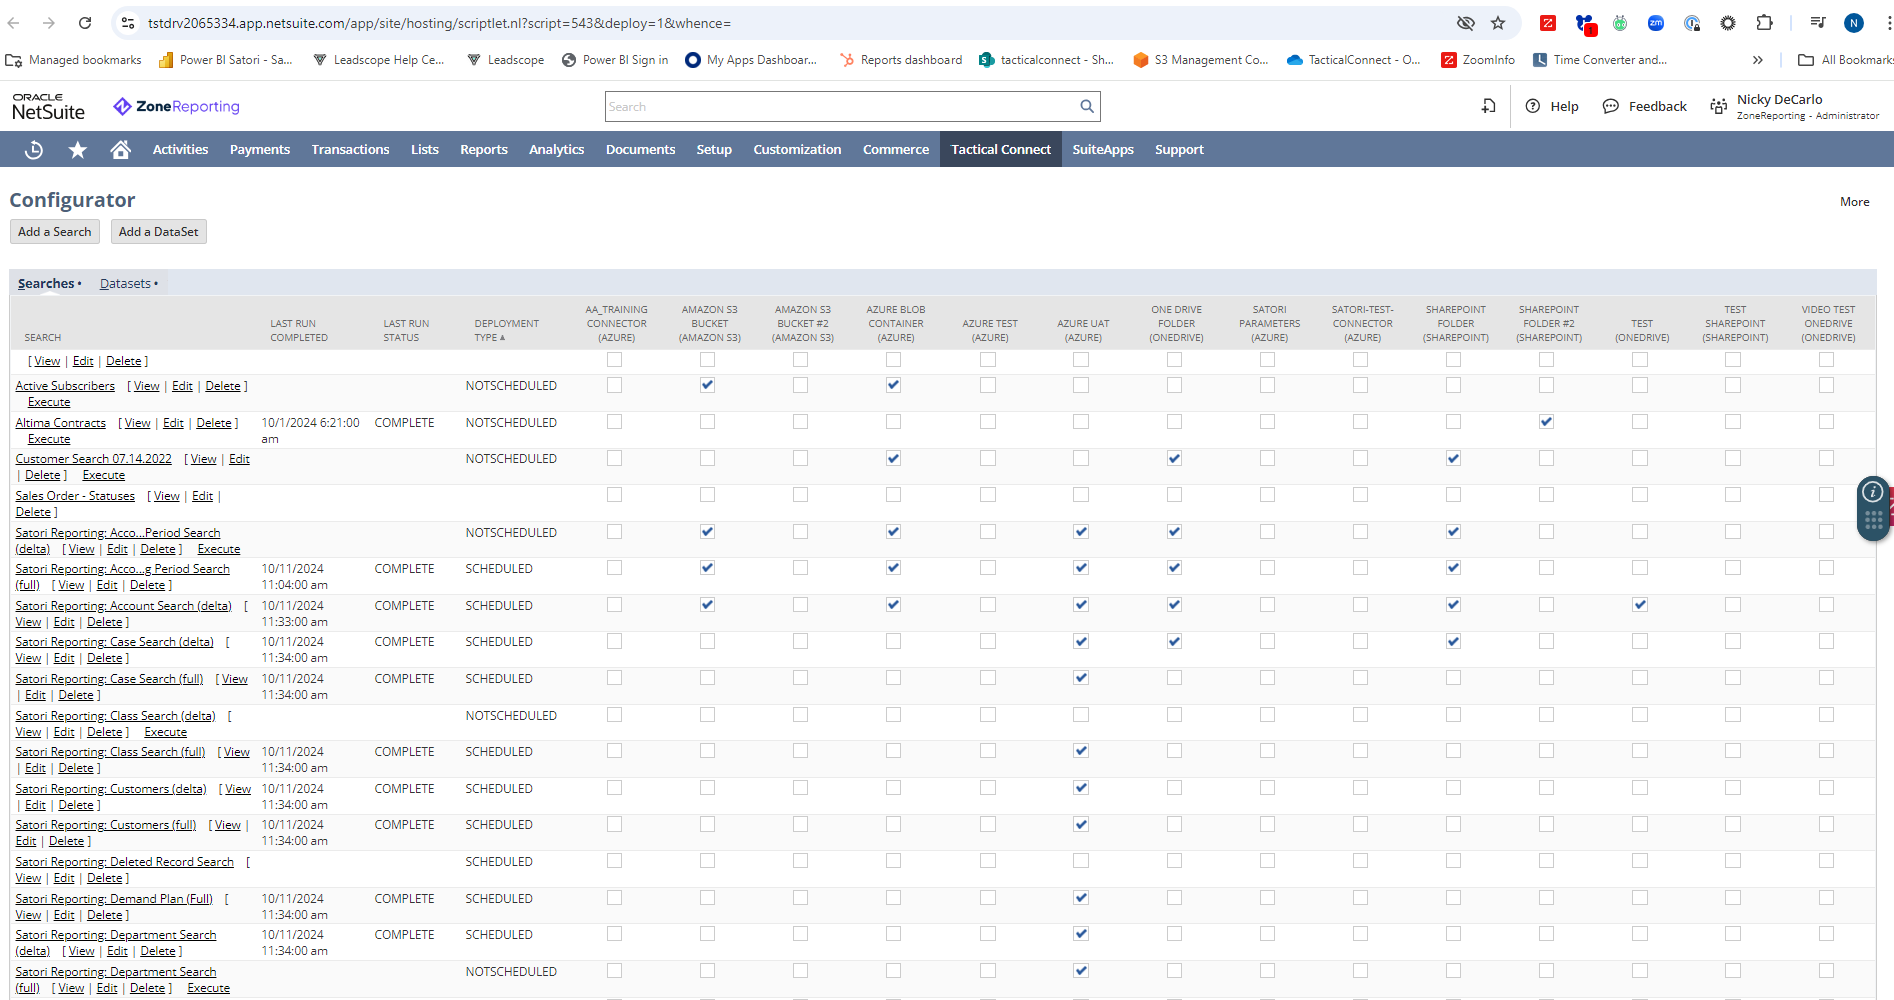Reload the page in browser

pos(85,23)
